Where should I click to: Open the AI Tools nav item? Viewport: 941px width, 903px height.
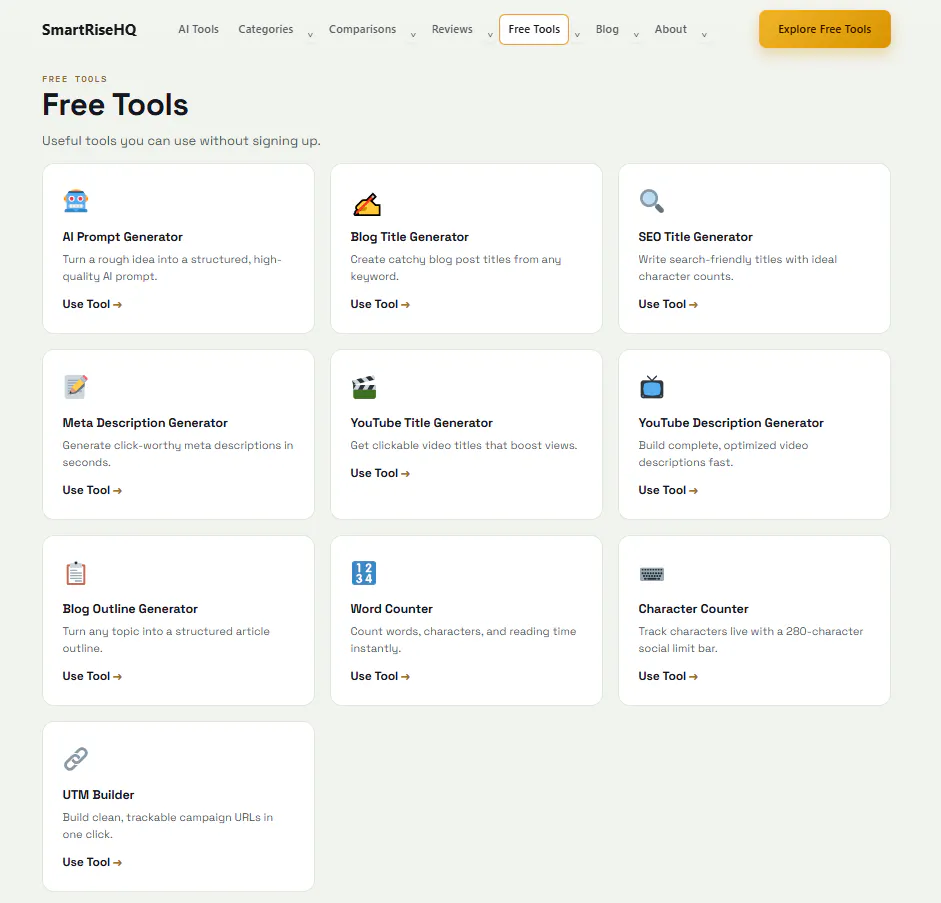(x=199, y=29)
